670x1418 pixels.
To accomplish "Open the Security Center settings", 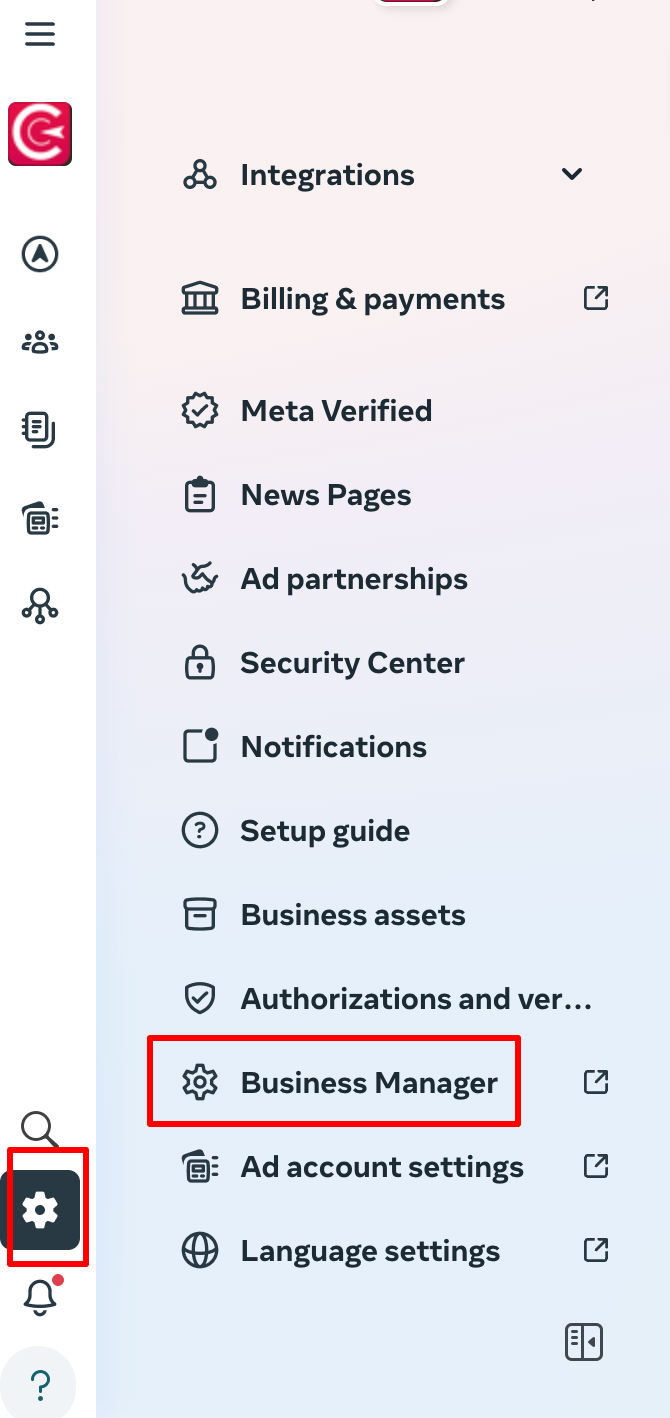I will click(352, 662).
